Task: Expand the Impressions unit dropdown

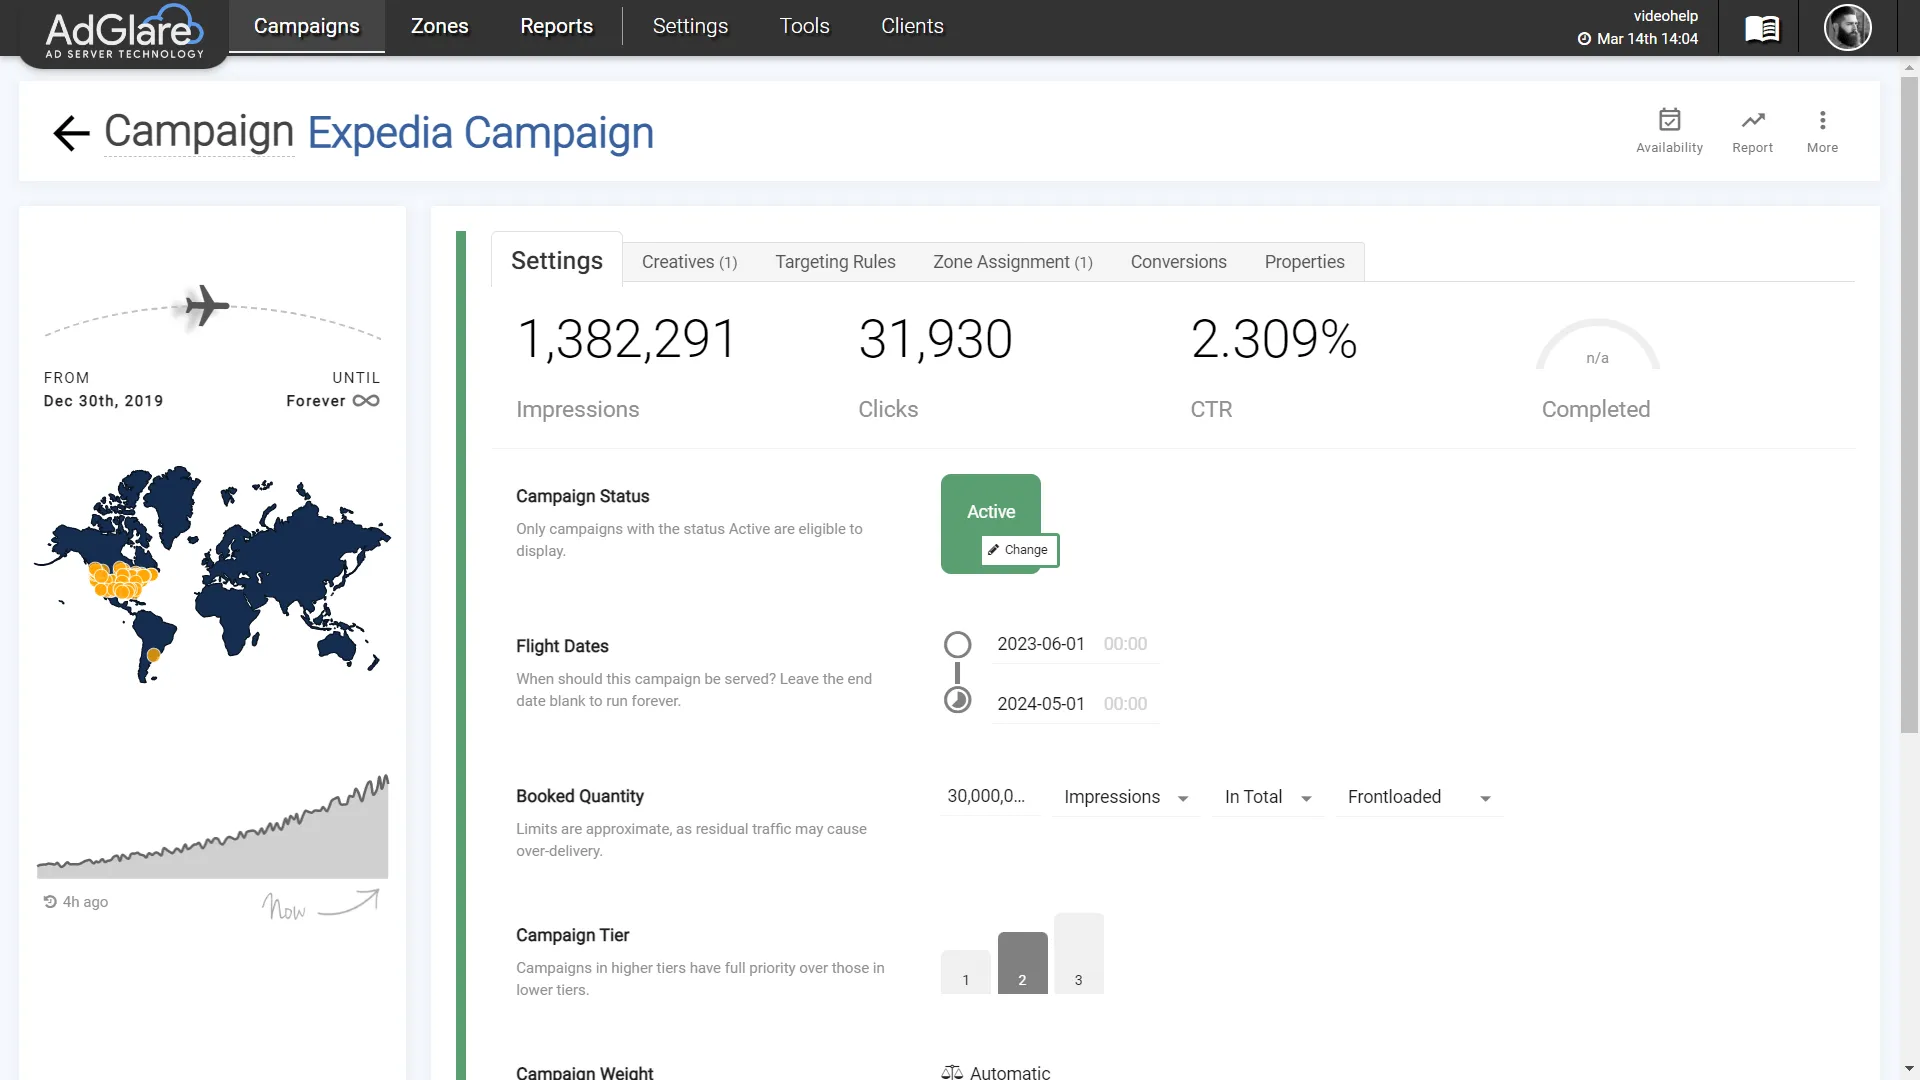Action: pyautogui.click(x=1125, y=797)
